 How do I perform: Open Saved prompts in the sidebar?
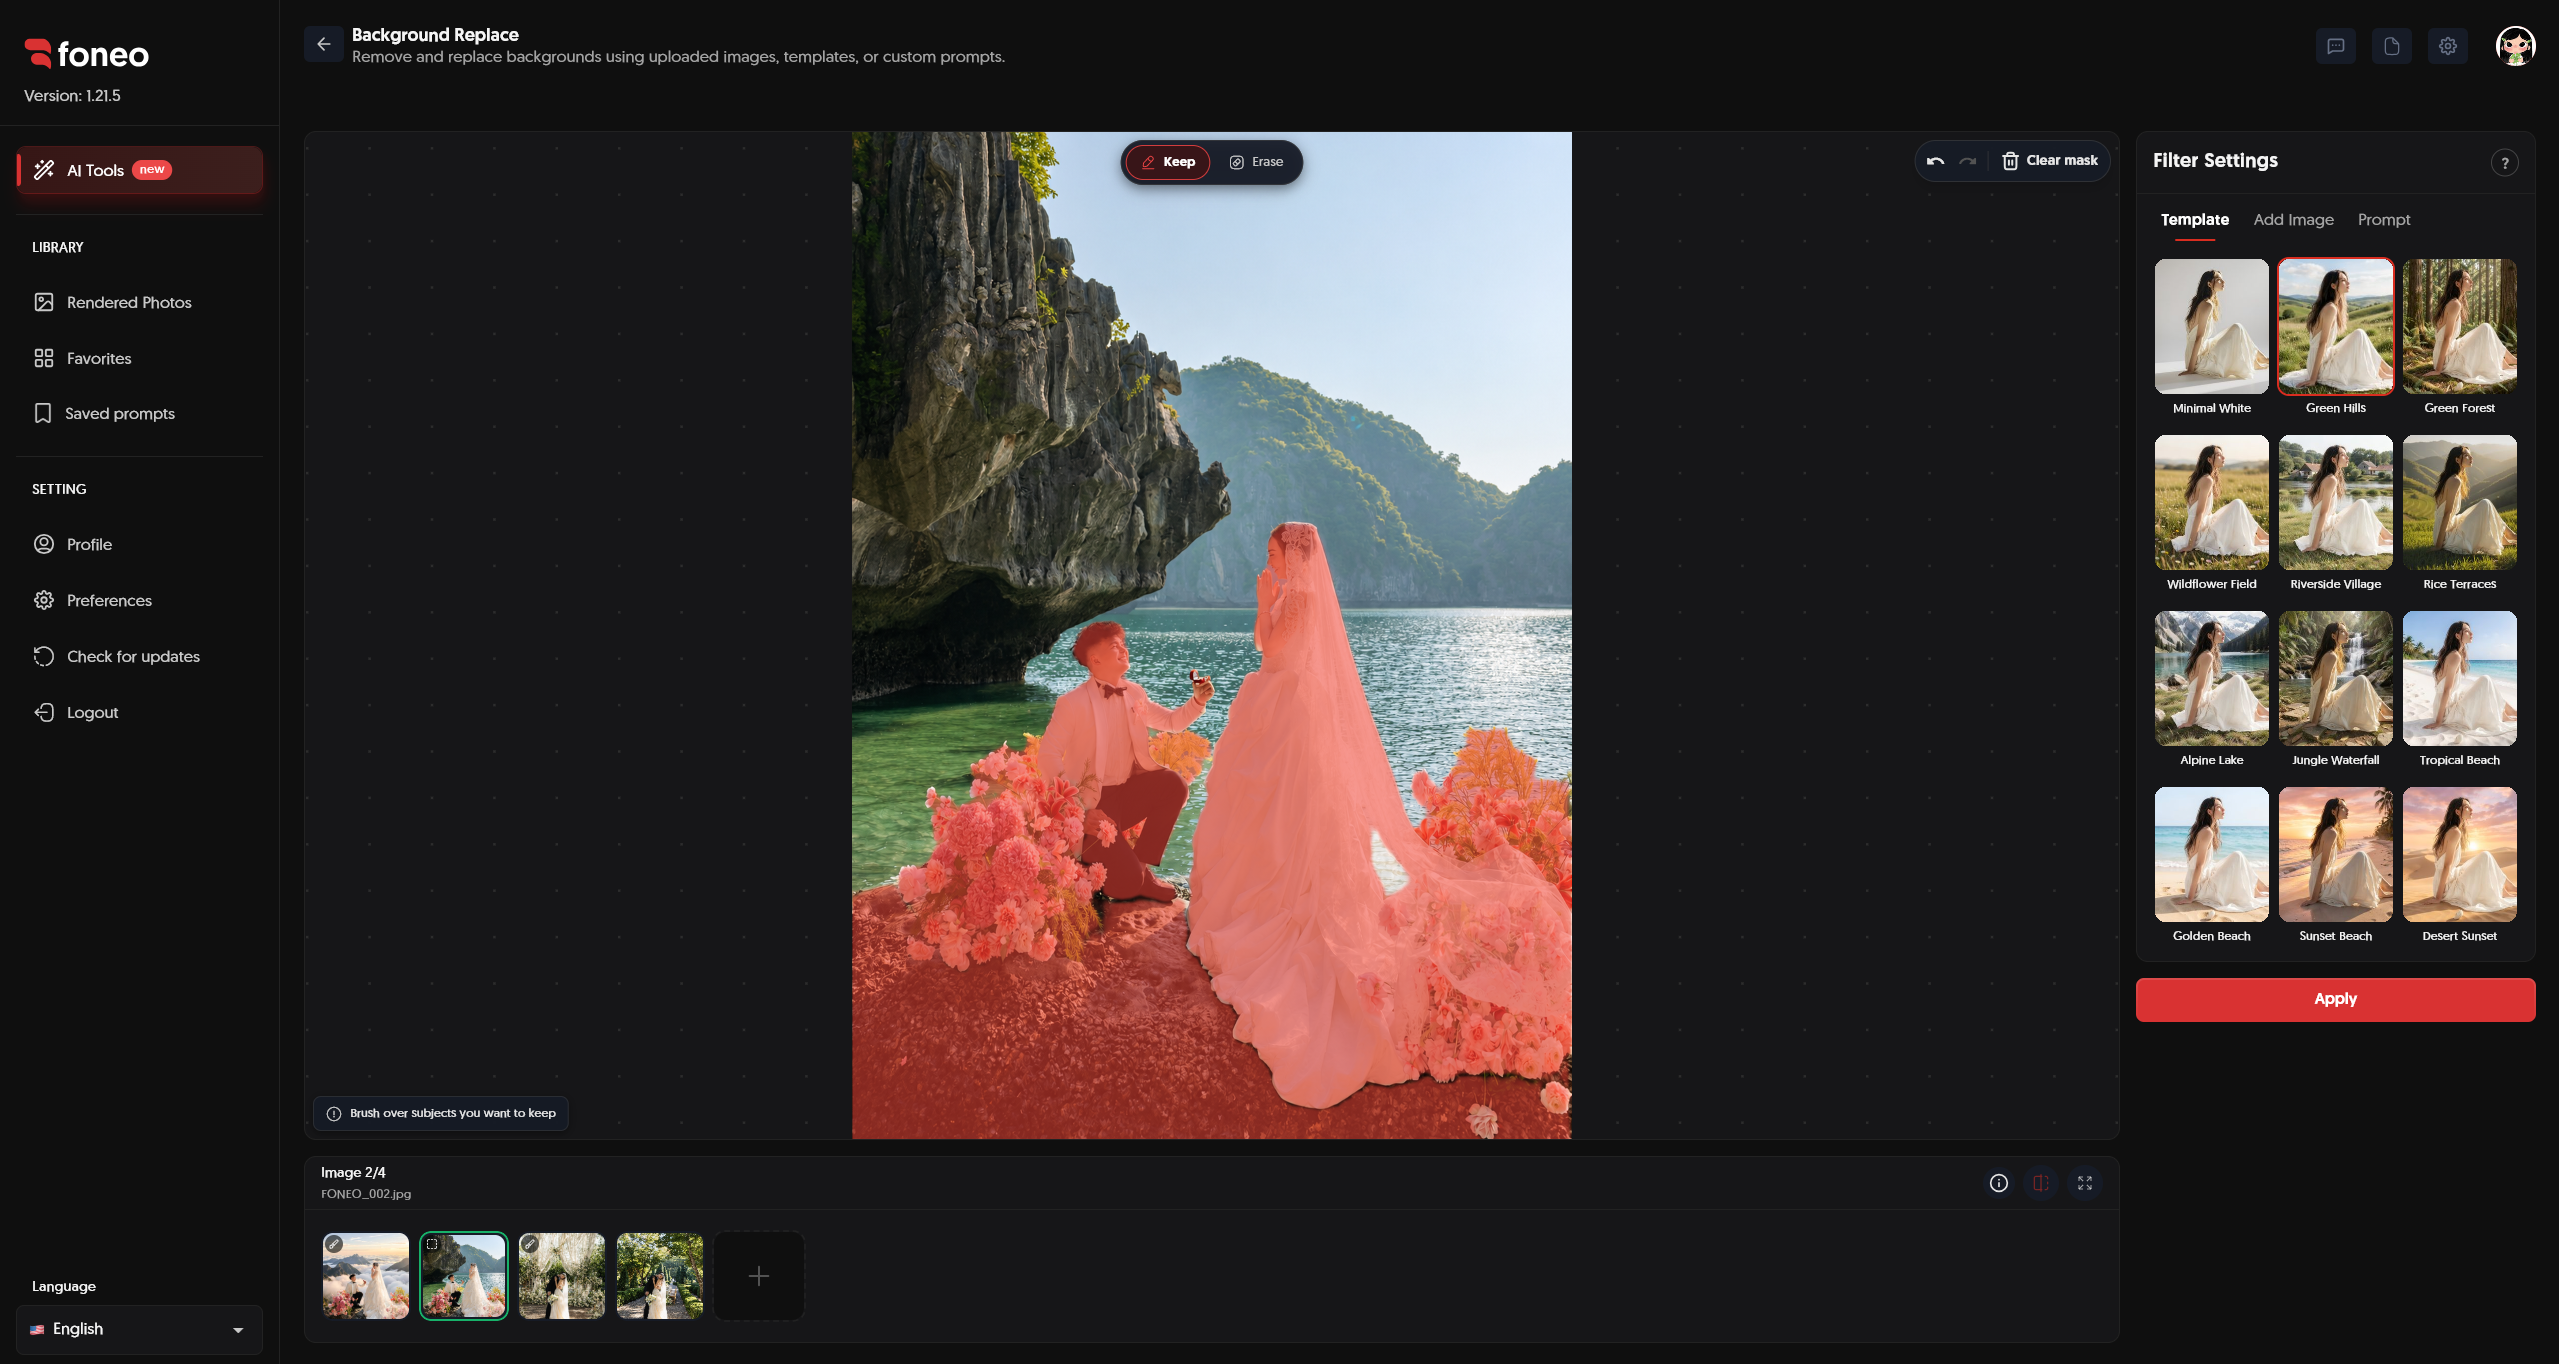(x=139, y=413)
